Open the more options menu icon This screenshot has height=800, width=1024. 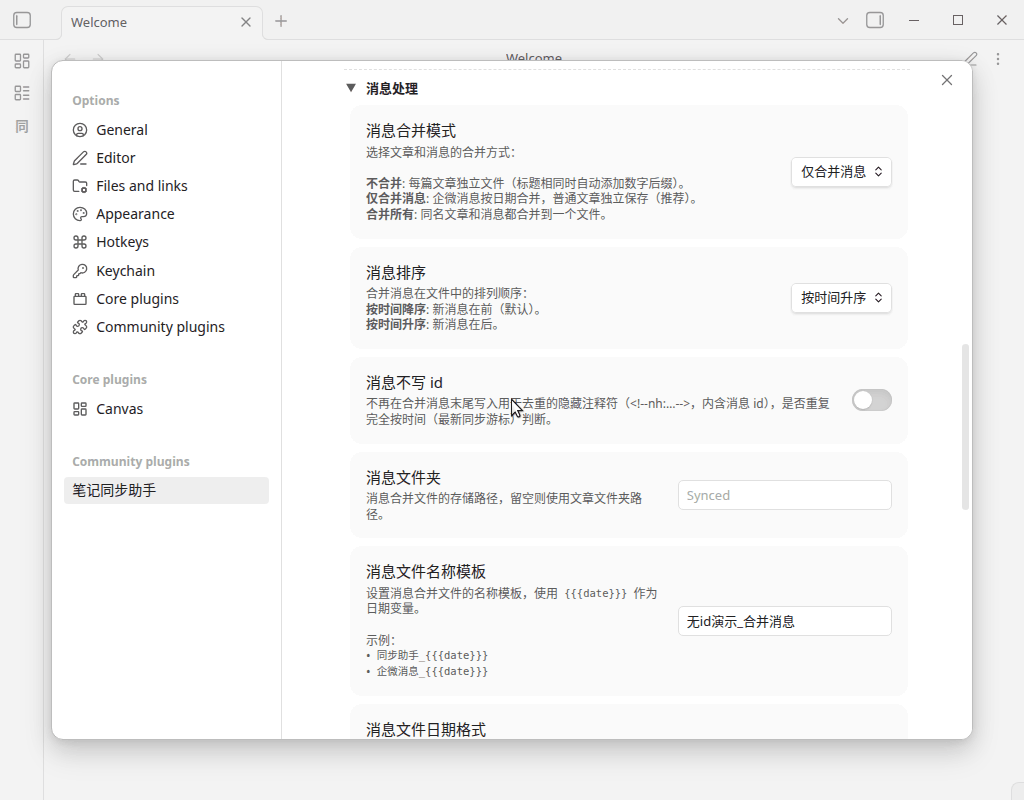point(998,59)
